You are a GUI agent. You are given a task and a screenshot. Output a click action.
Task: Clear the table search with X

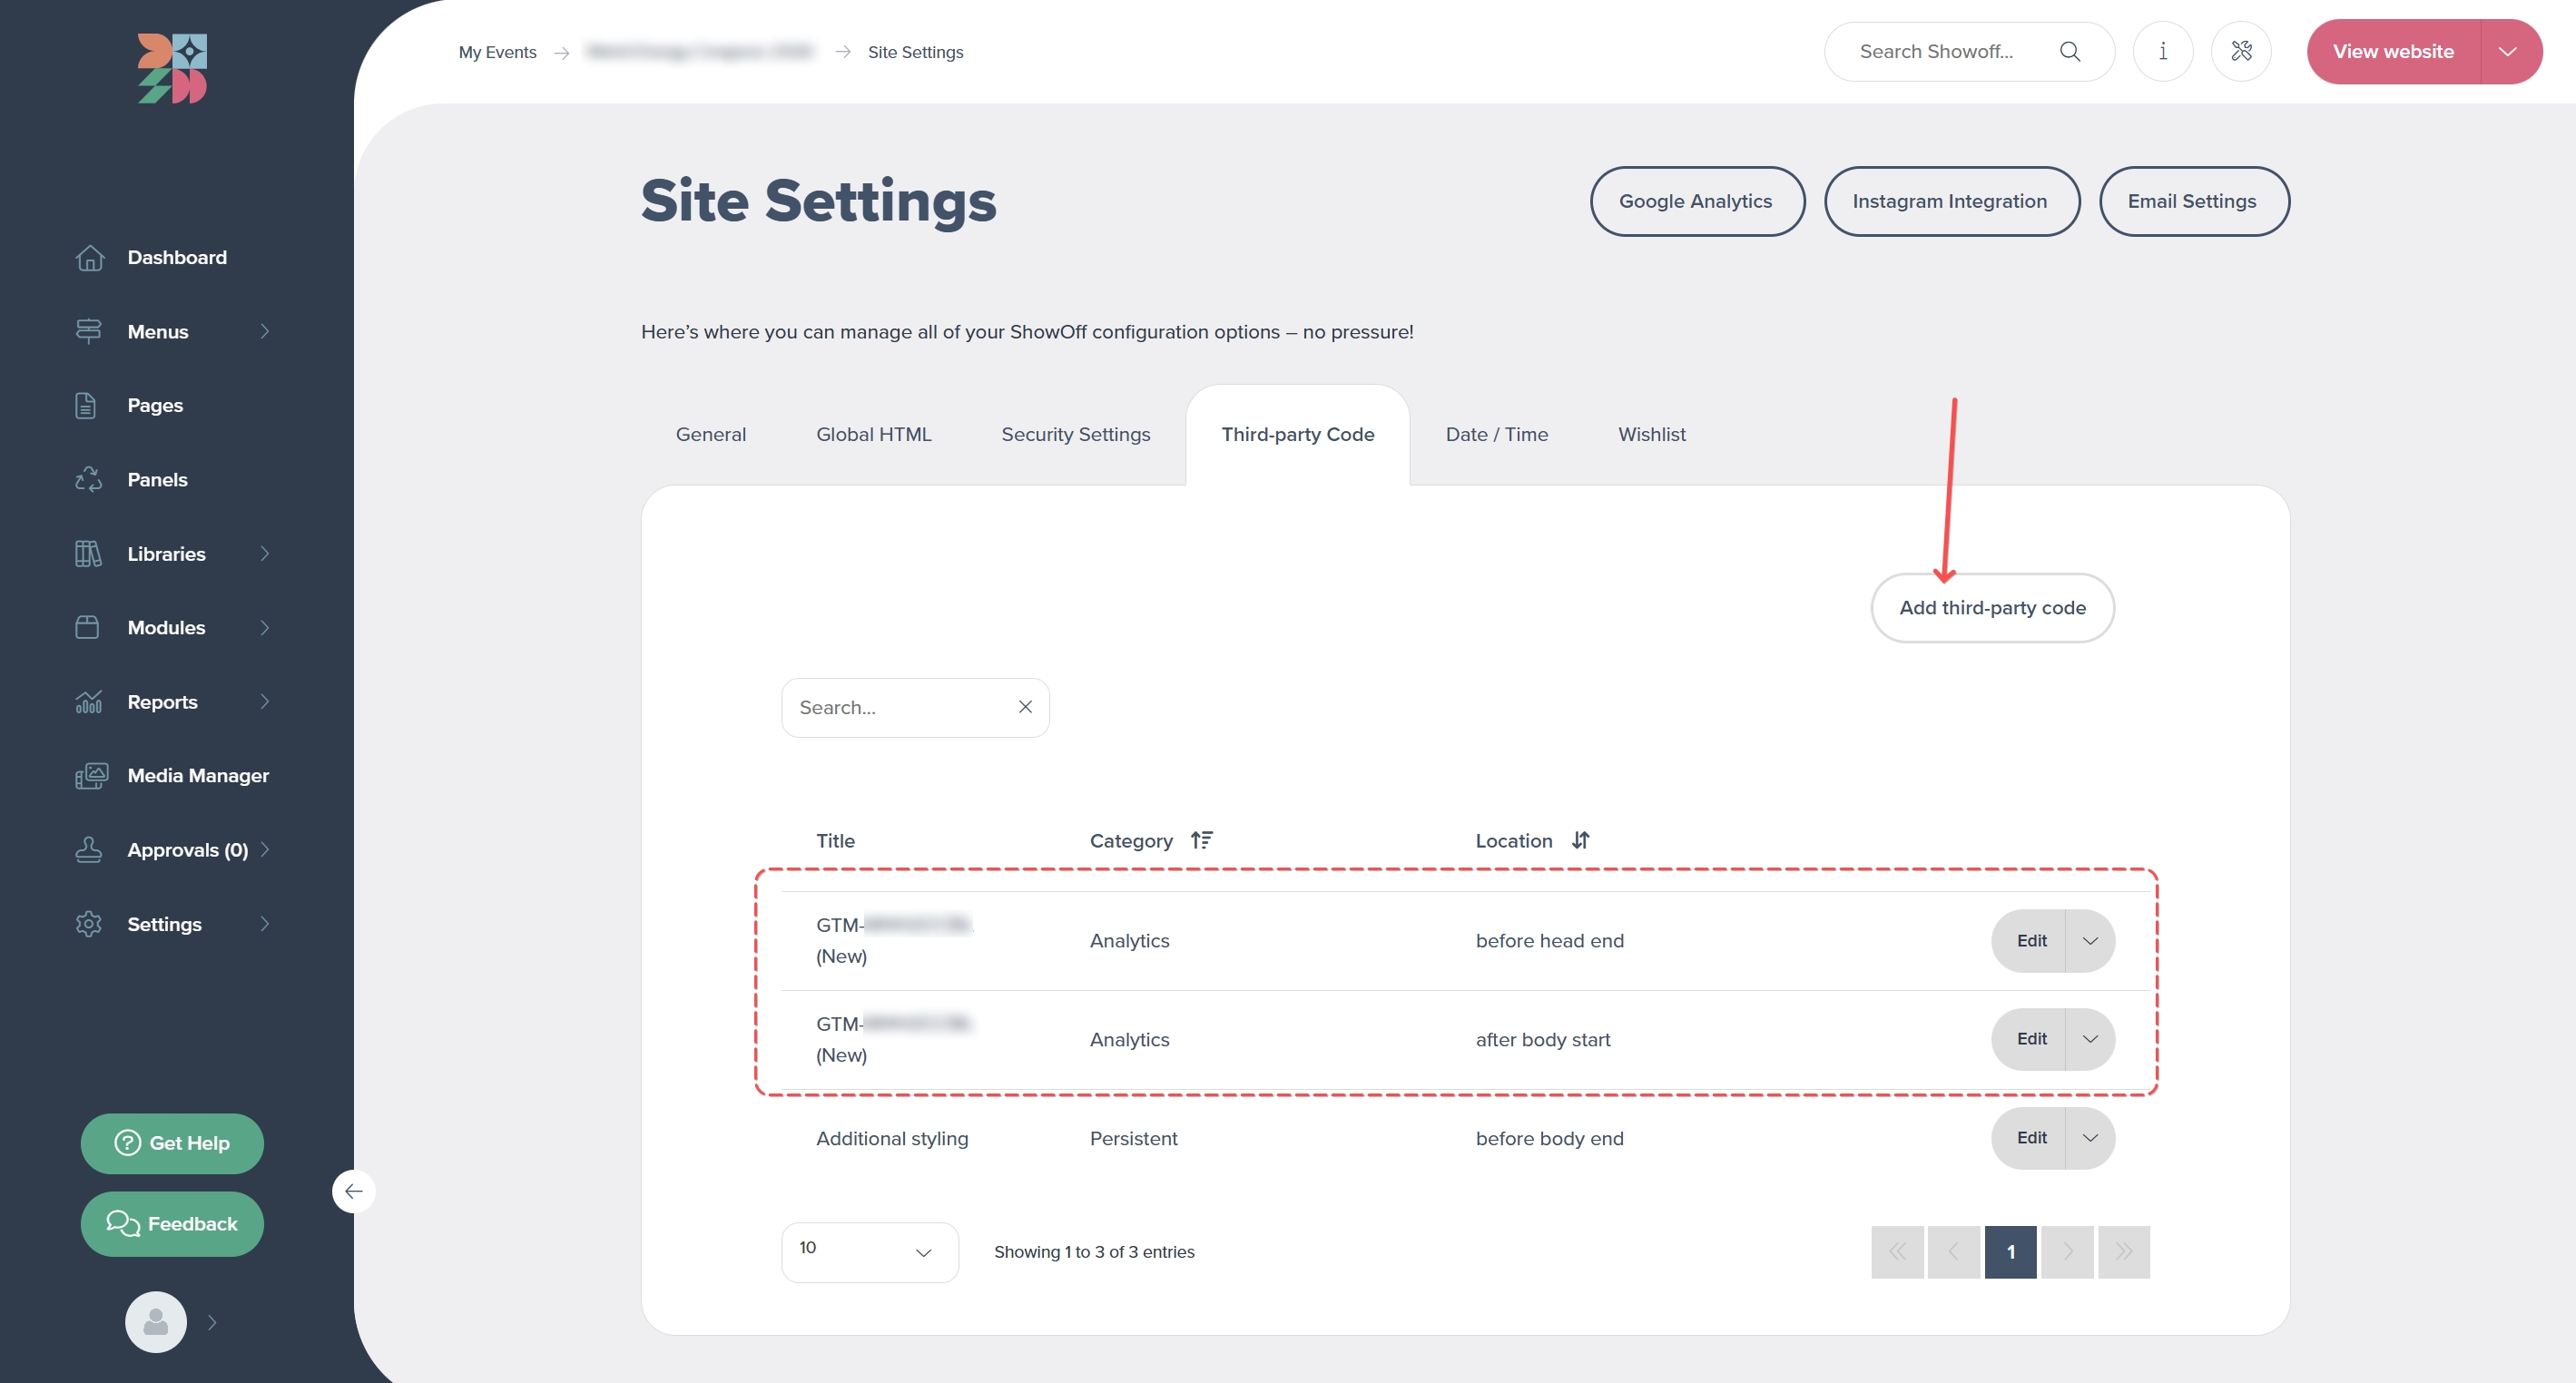pos(1025,707)
